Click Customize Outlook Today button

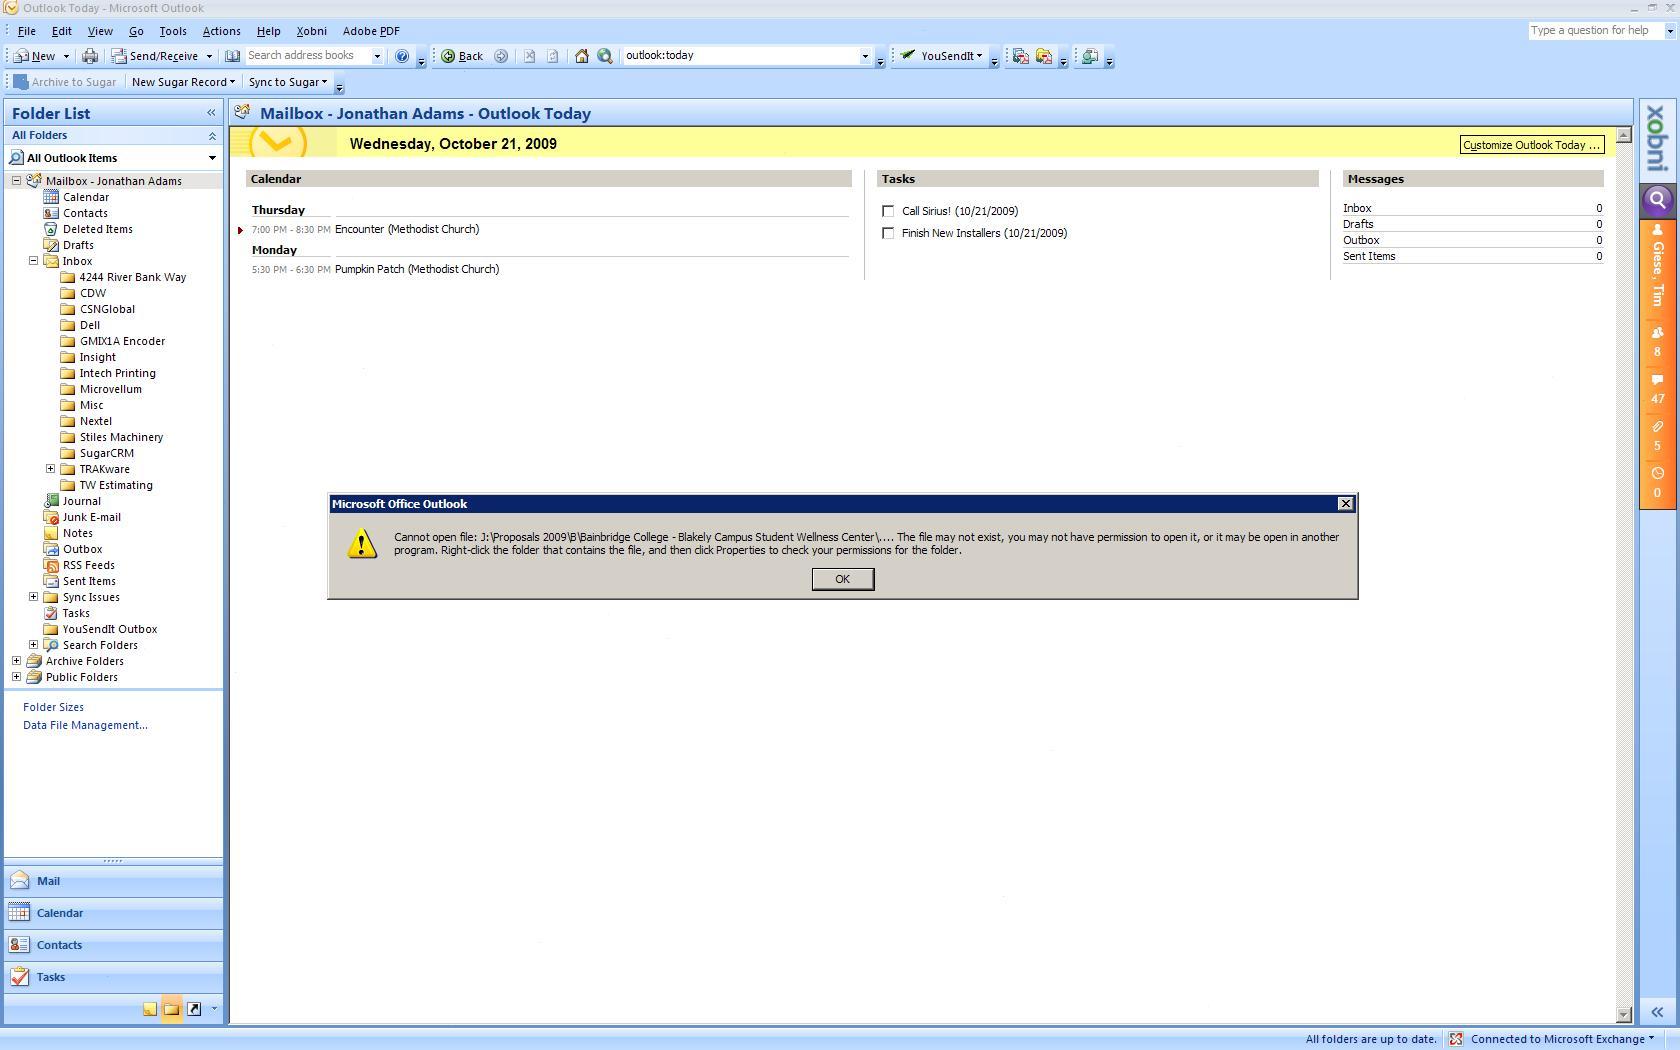point(1531,145)
